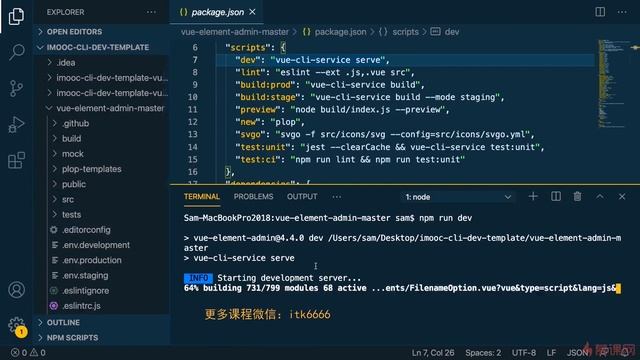
Task: Open editor more actions ellipsis
Action: [622, 12]
